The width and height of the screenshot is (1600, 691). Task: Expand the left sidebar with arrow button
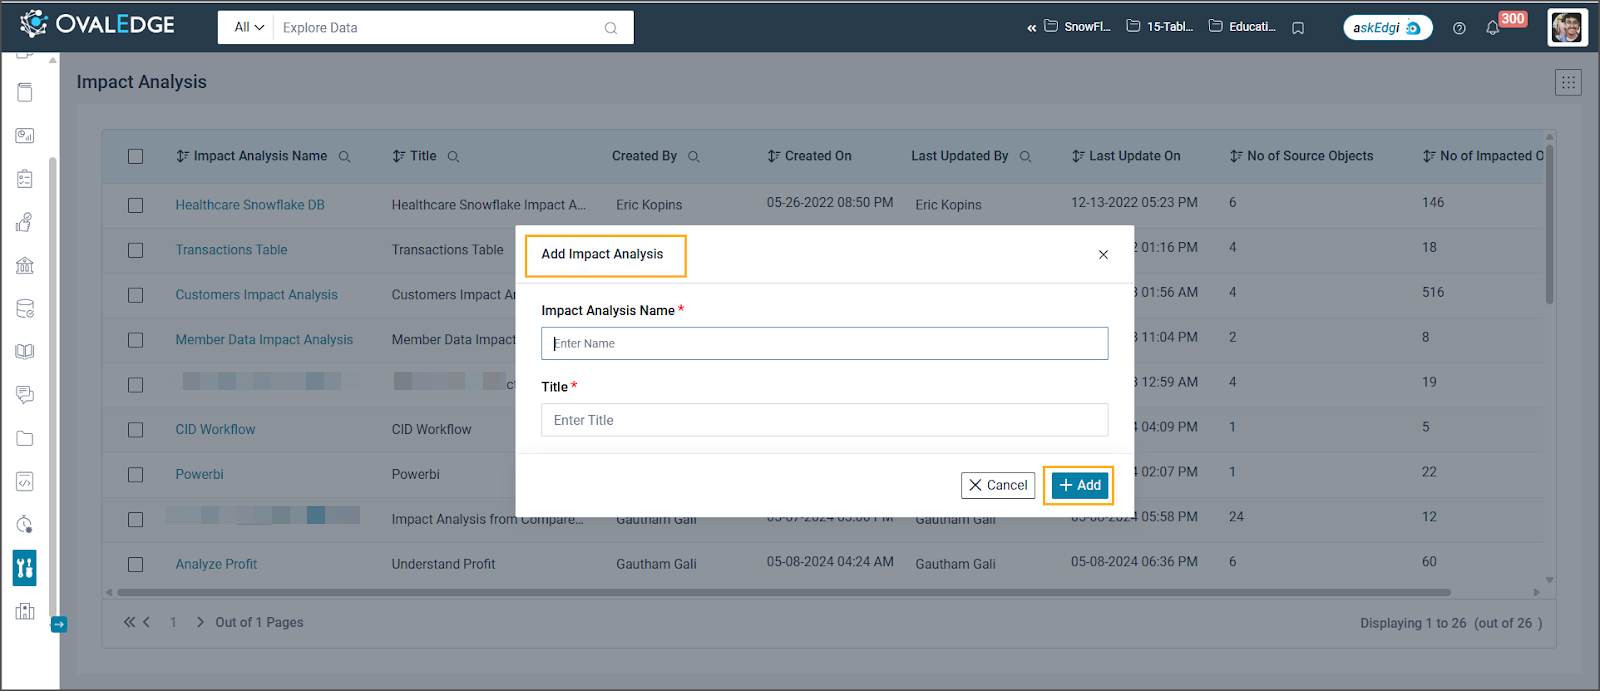[x=59, y=624]
